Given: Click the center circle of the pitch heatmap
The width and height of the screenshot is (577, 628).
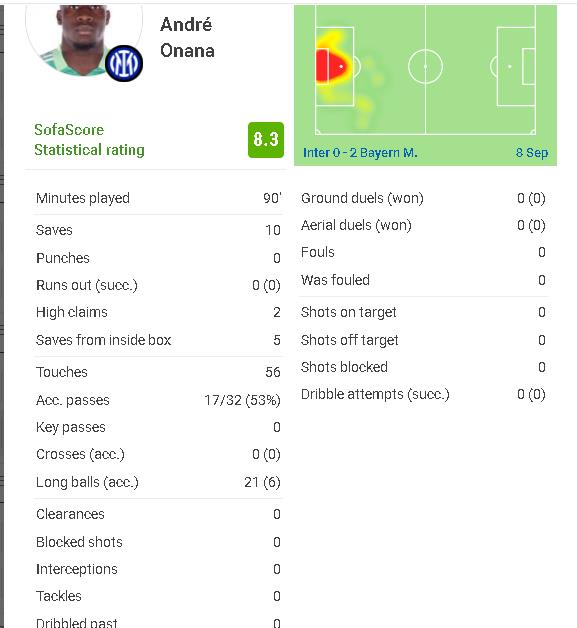Looking at the screenshot, I should pyautogui.click(x=425, y=66).
